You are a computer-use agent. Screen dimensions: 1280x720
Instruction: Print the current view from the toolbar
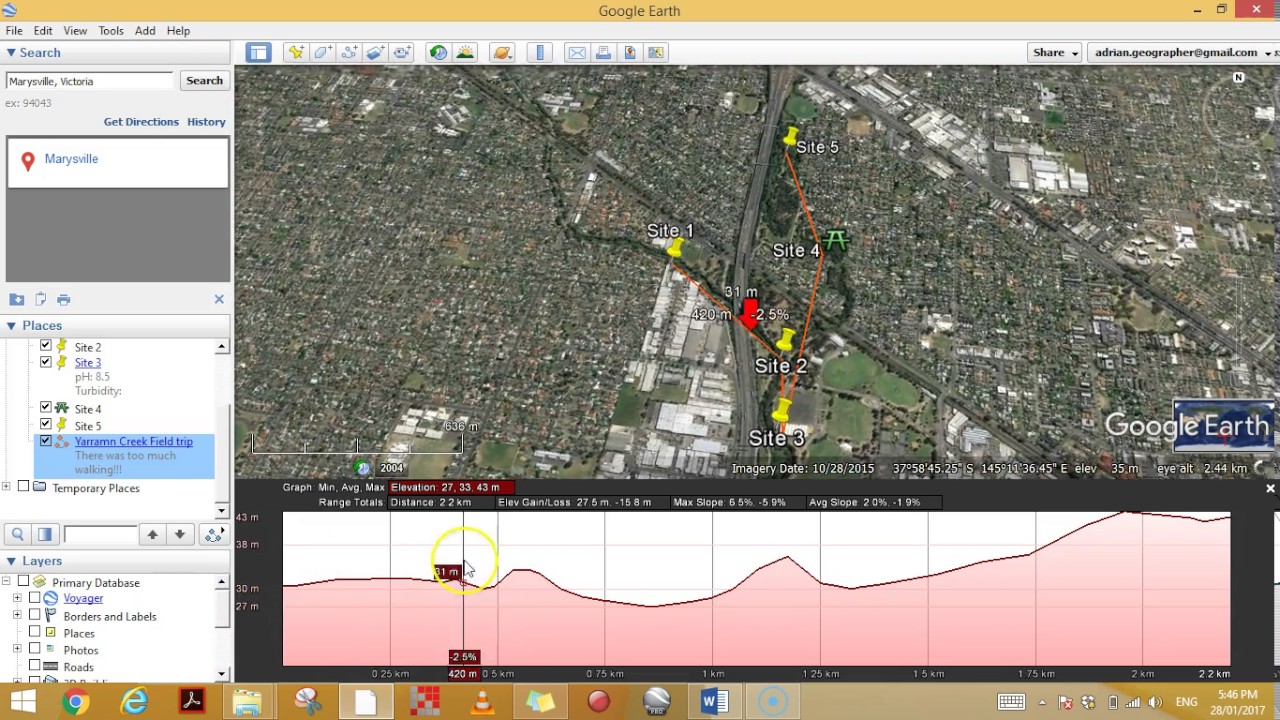click(603, 53)
